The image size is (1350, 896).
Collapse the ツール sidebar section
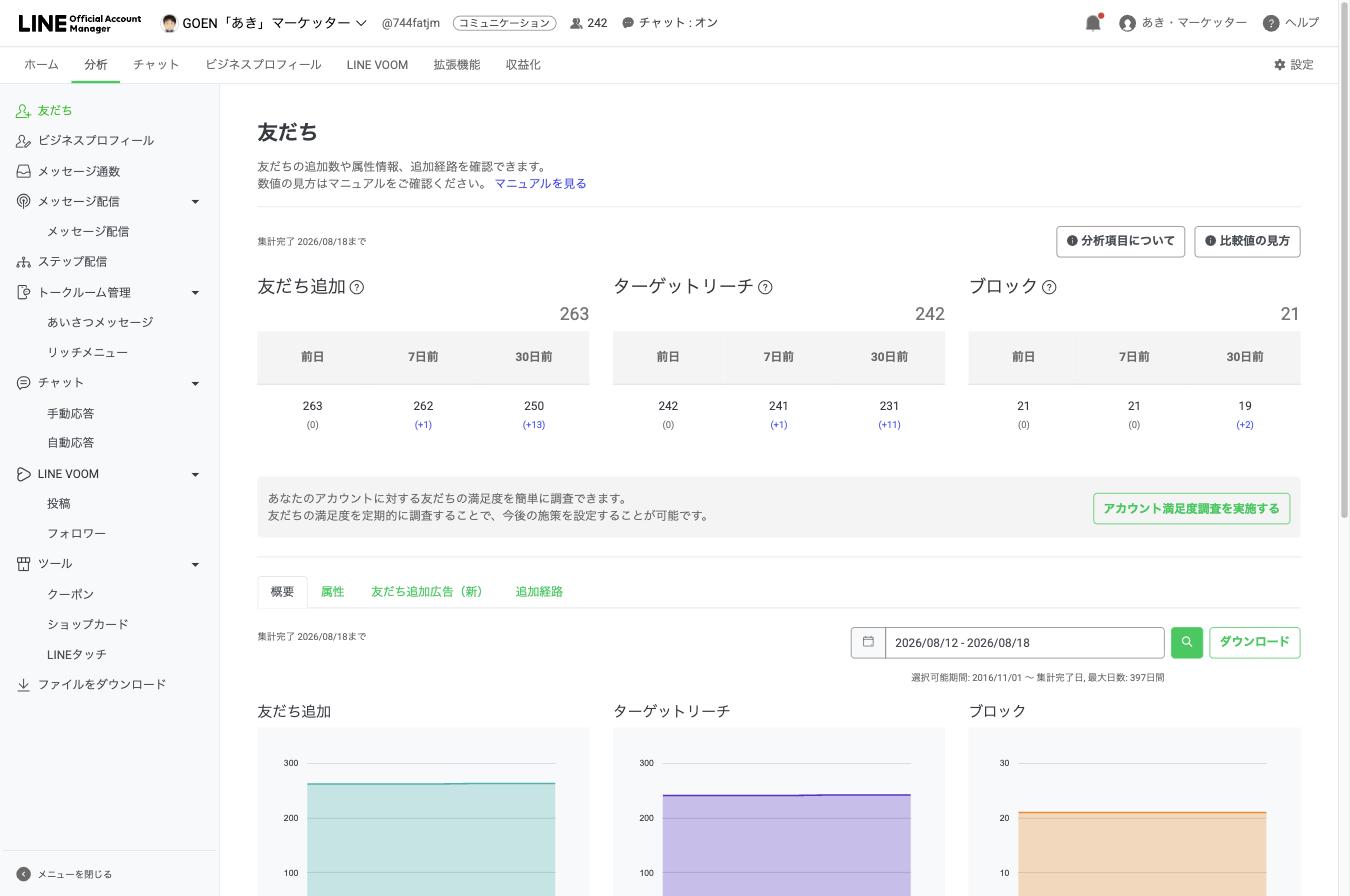click(x=195, y=564)
